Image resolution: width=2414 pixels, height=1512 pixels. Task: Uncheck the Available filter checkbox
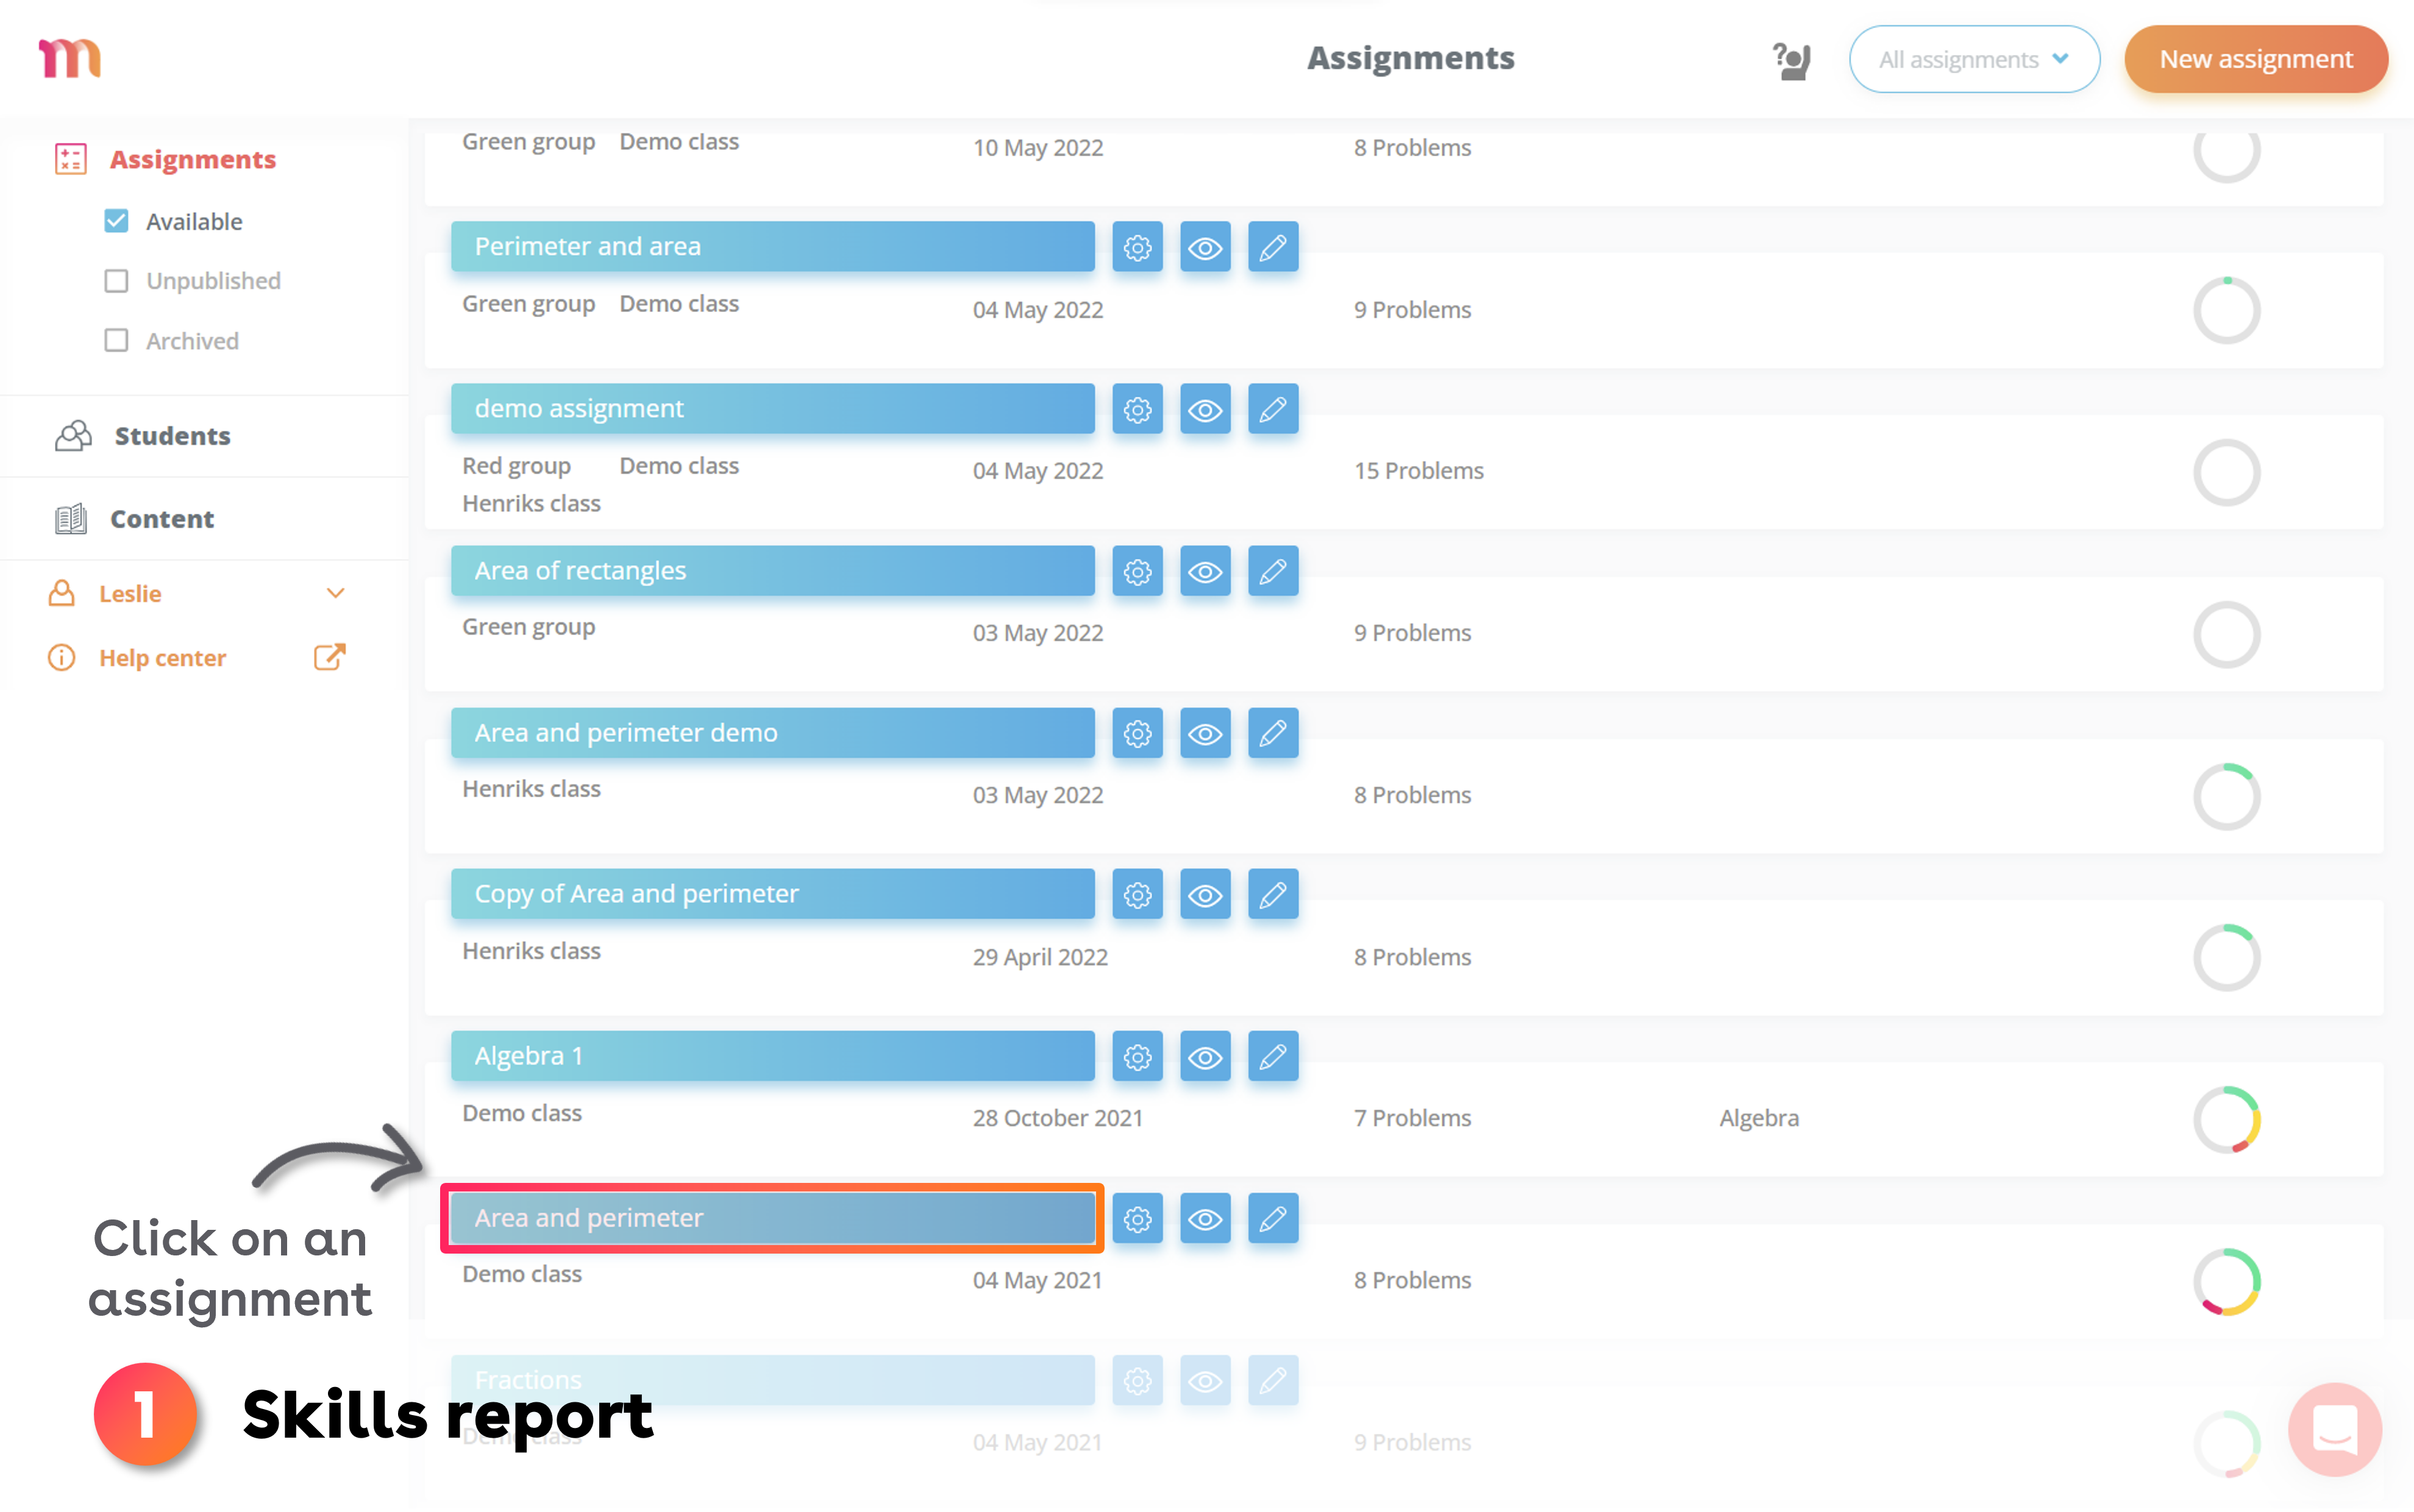116,221
